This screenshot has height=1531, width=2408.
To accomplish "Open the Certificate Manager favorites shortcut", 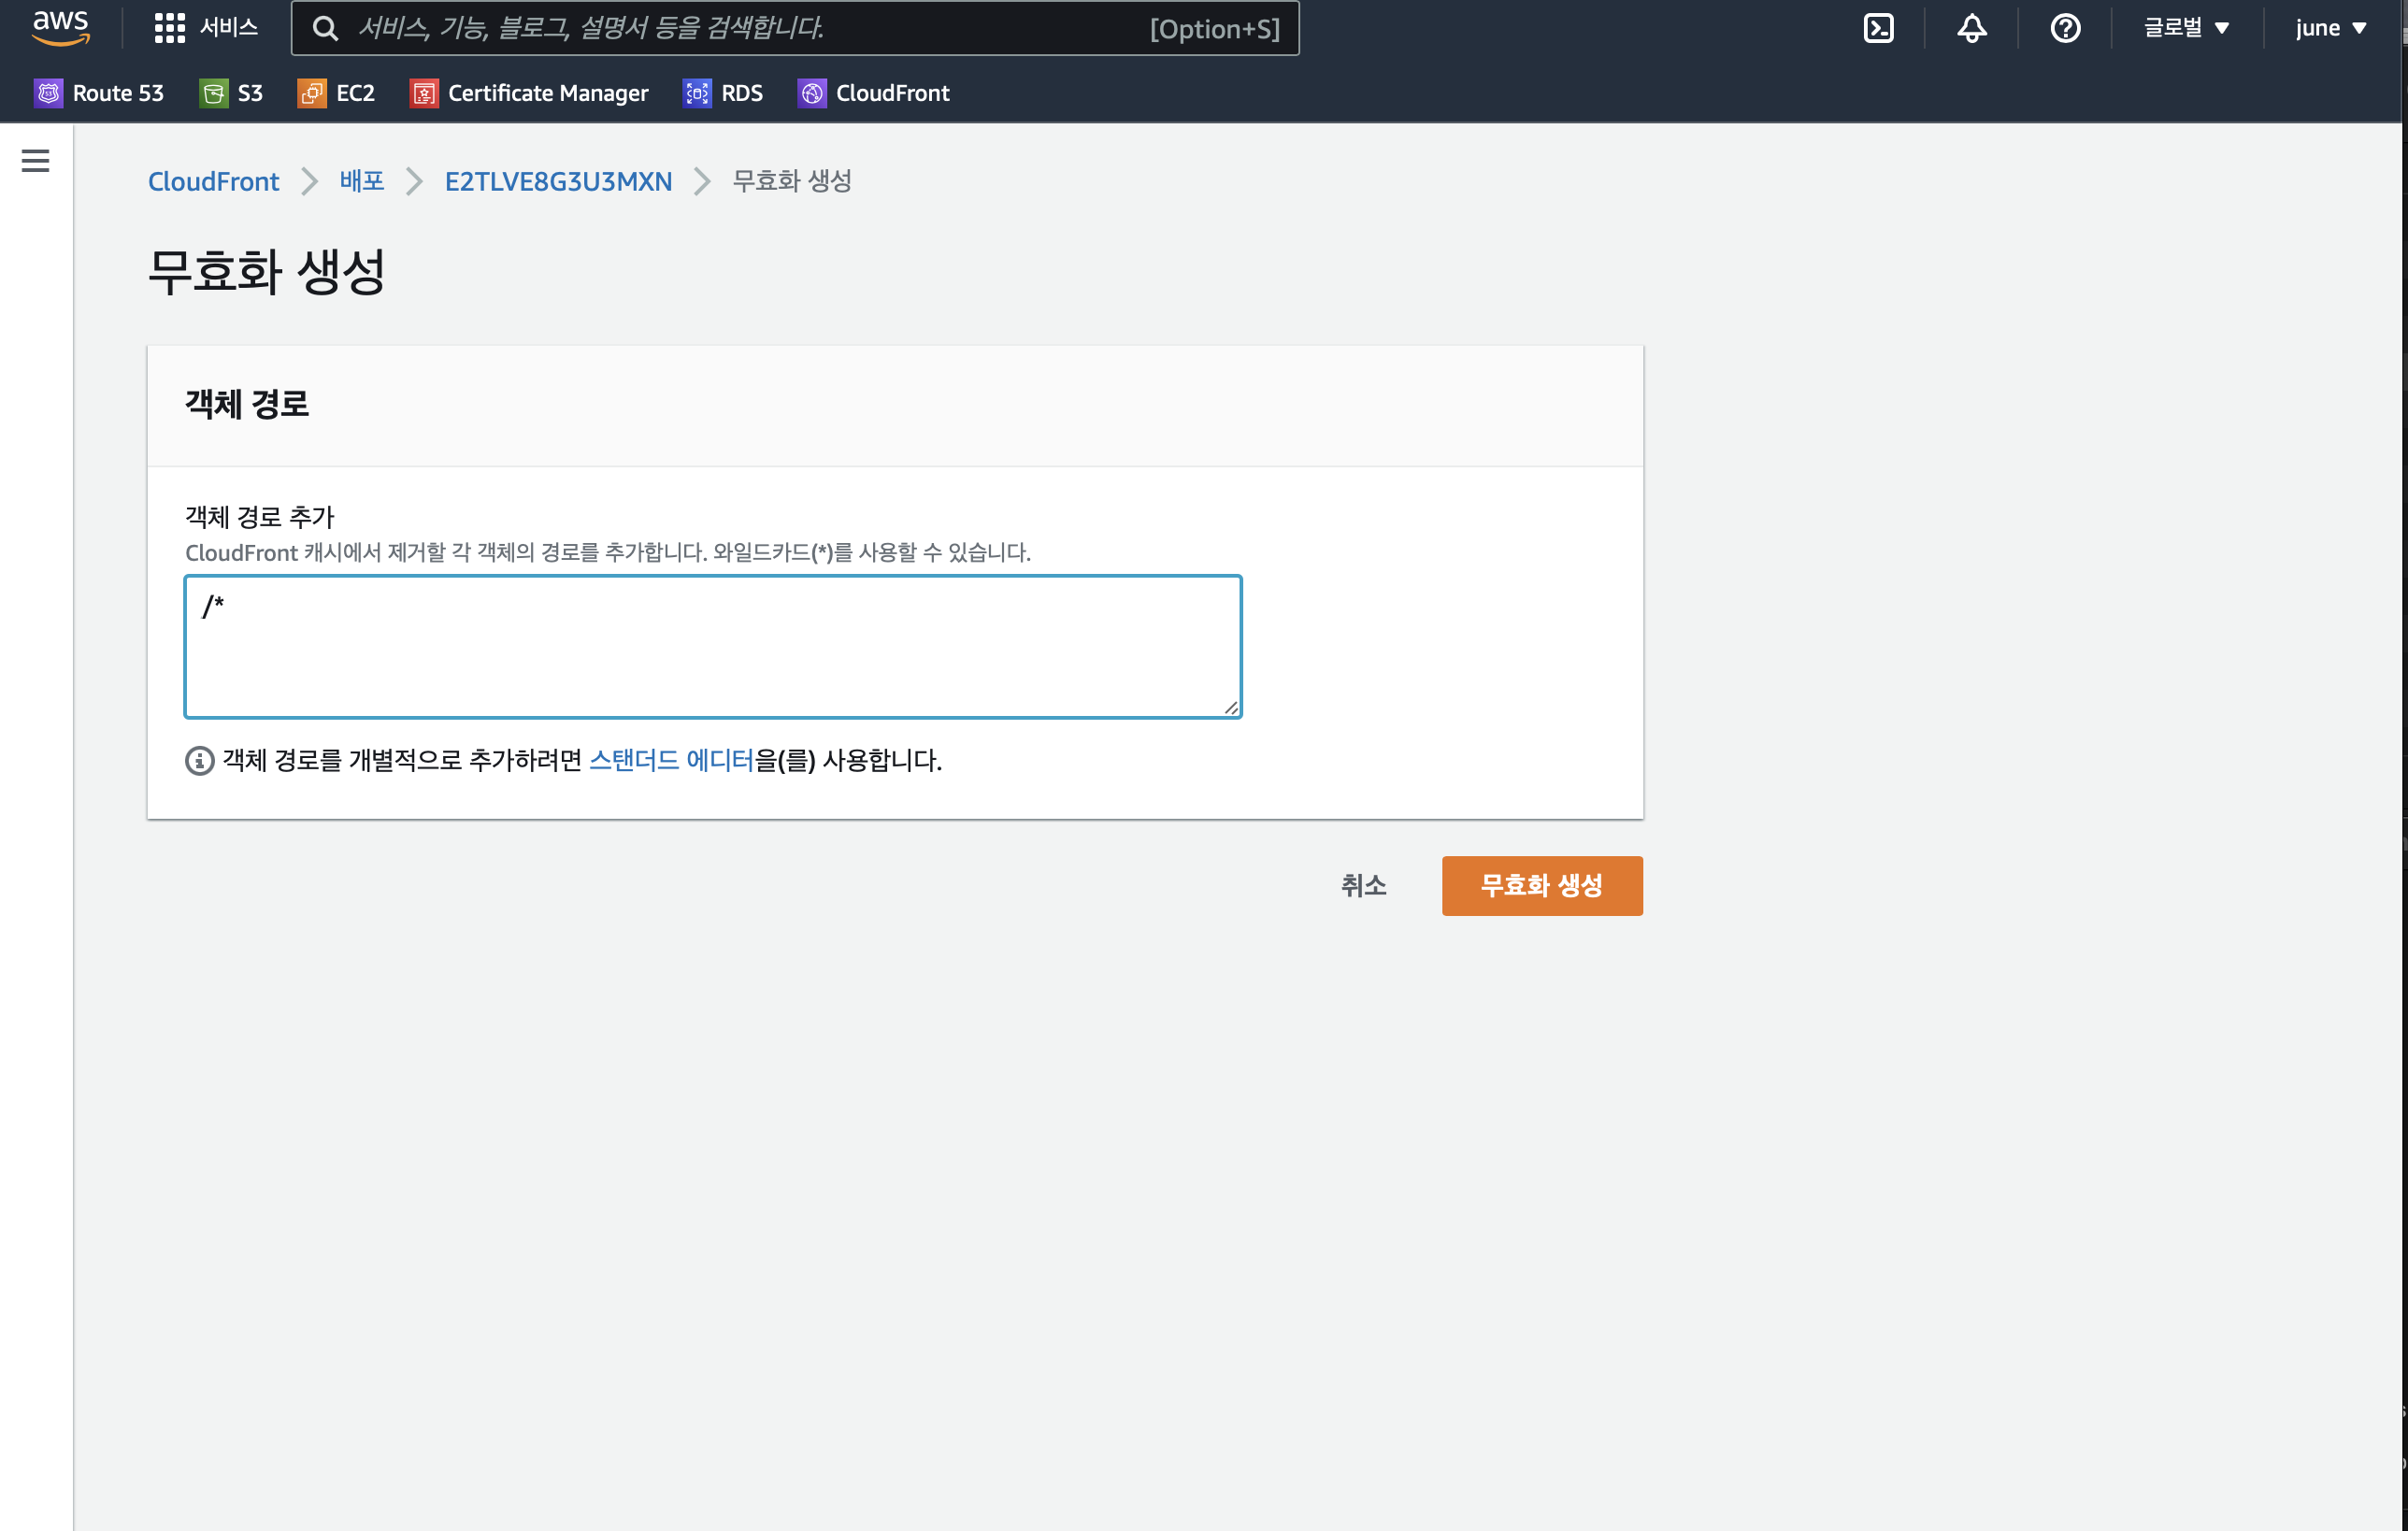I will tap(529, 93).
